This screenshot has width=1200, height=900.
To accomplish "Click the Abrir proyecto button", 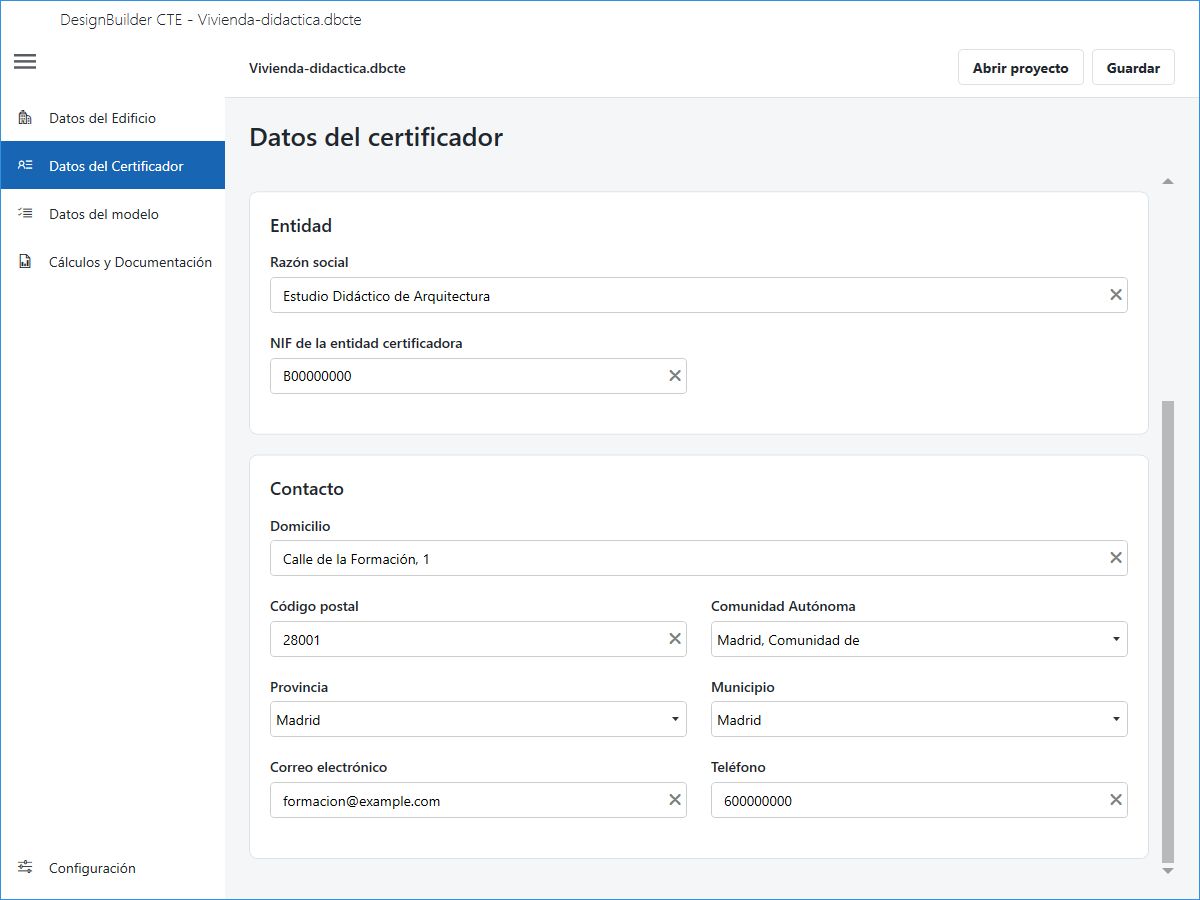I will [1020, 68].
